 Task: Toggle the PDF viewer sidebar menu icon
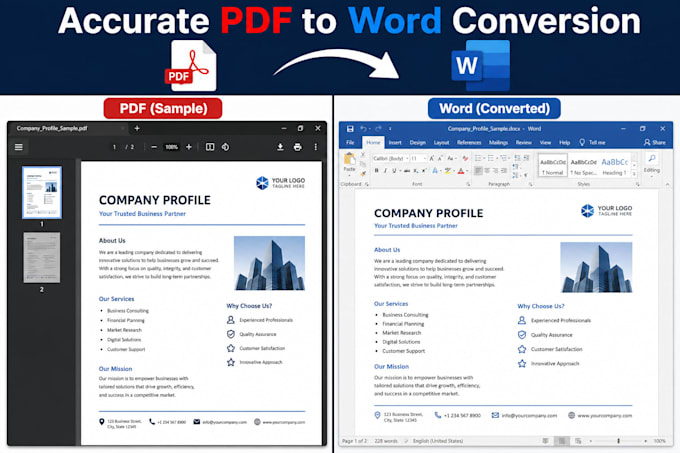[x=19, y=147]
